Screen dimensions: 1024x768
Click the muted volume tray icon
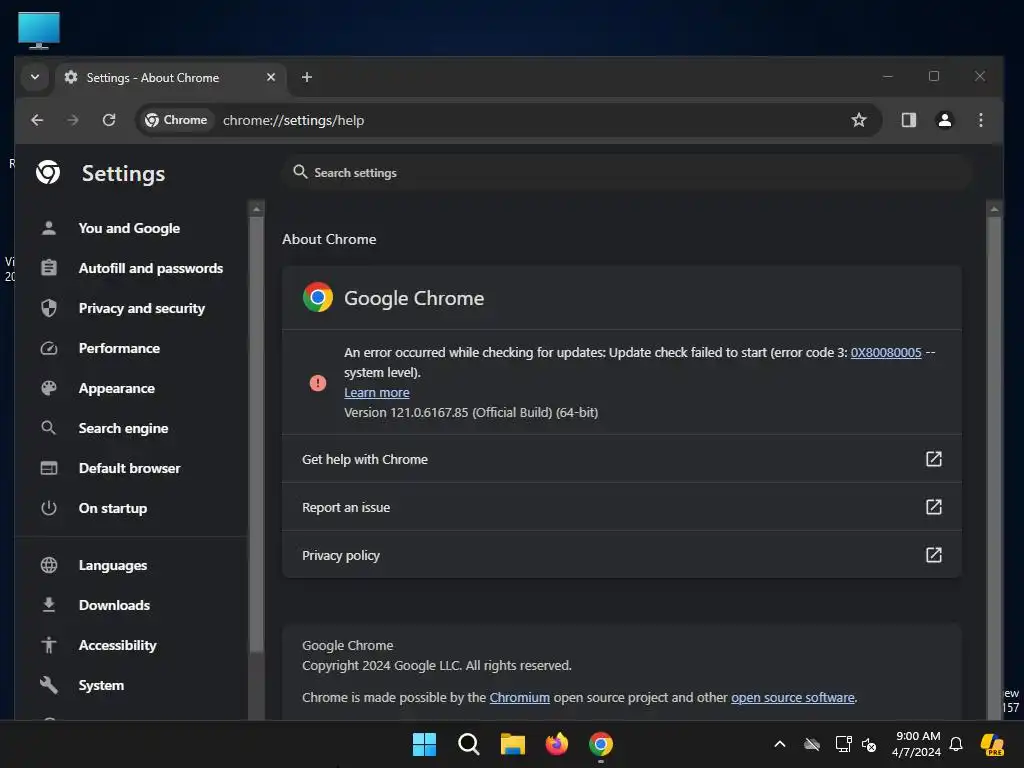pyautogui.click(x=869, y=744)
